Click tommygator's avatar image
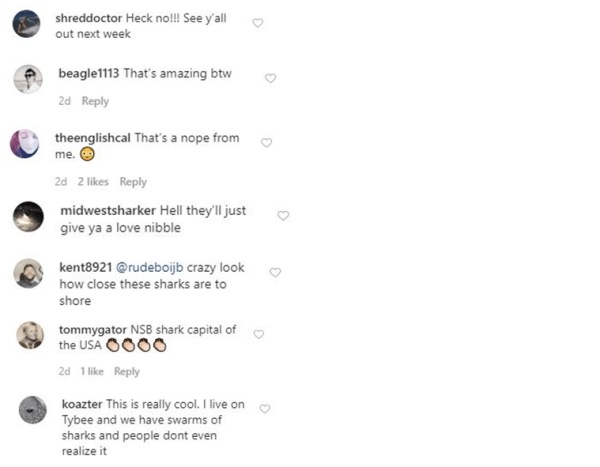600x467 pixels. click(30, 336)
